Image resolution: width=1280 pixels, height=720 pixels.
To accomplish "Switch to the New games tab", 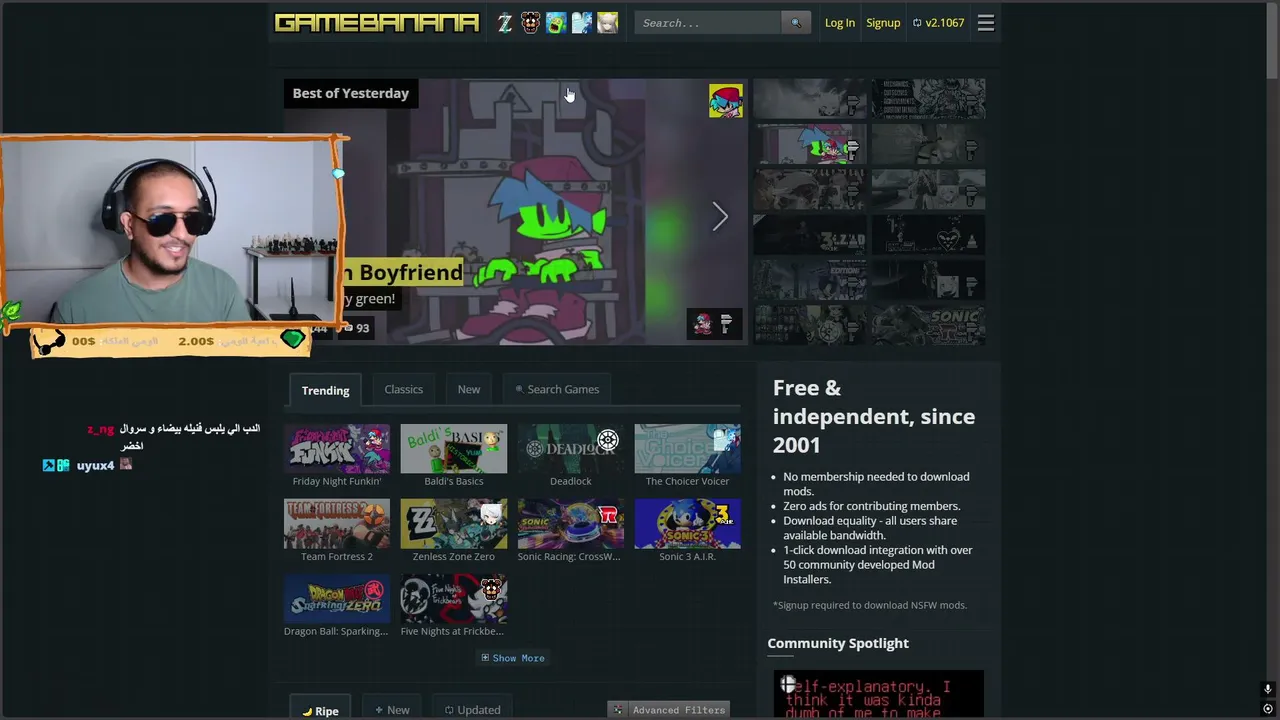I will click(469, 389).
